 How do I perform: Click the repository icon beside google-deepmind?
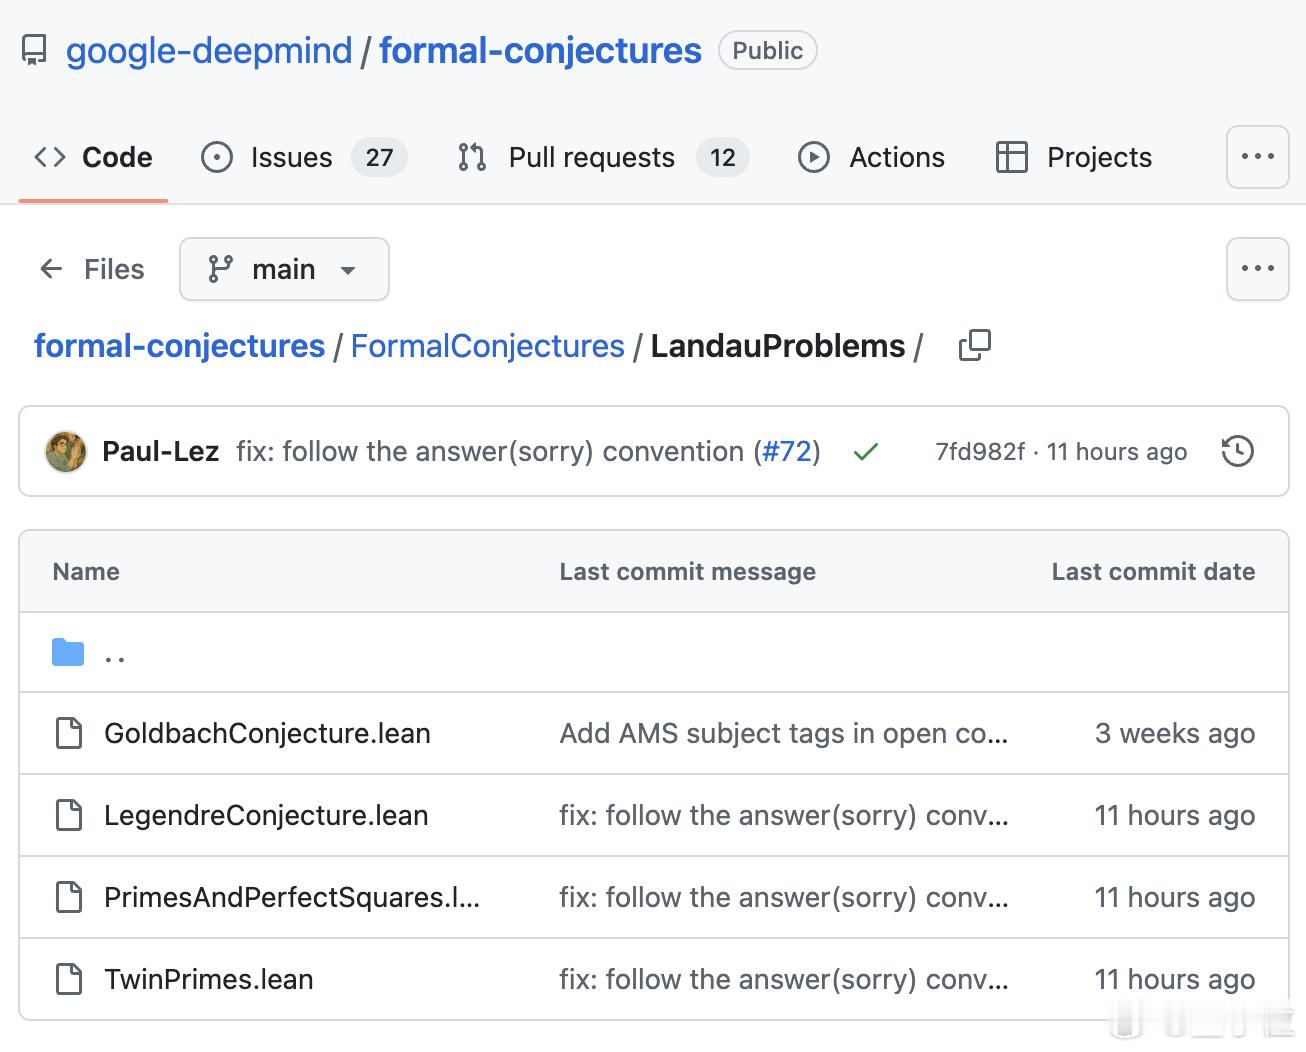coord(34,50)
